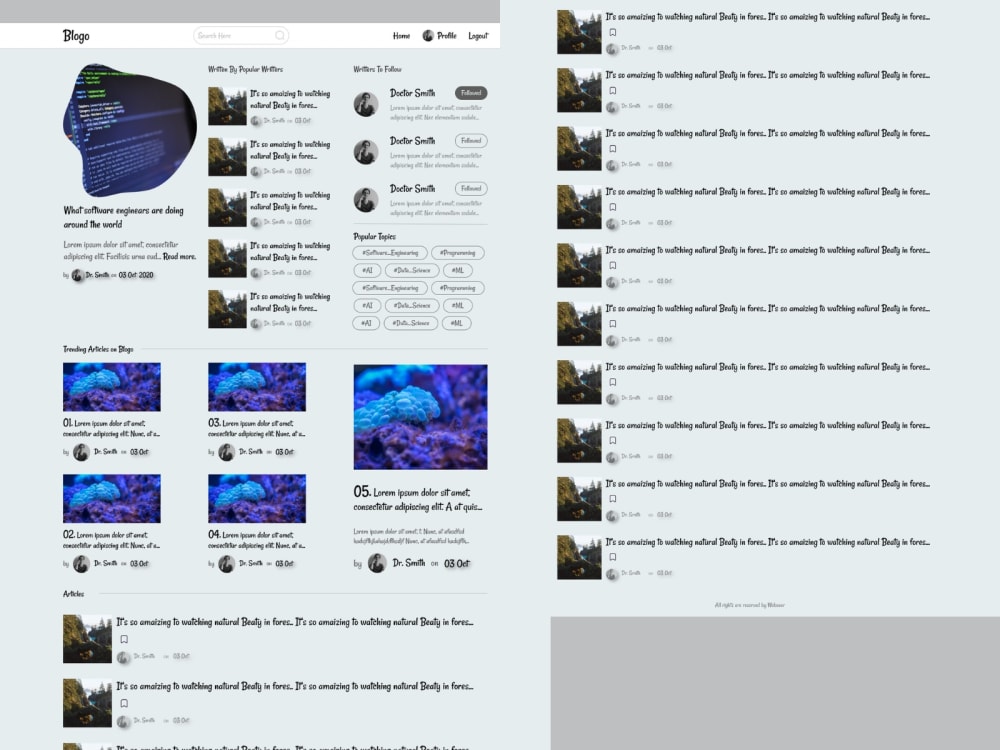
Task: Click author avatar under trending article 01
Action: tap(81, 452)
